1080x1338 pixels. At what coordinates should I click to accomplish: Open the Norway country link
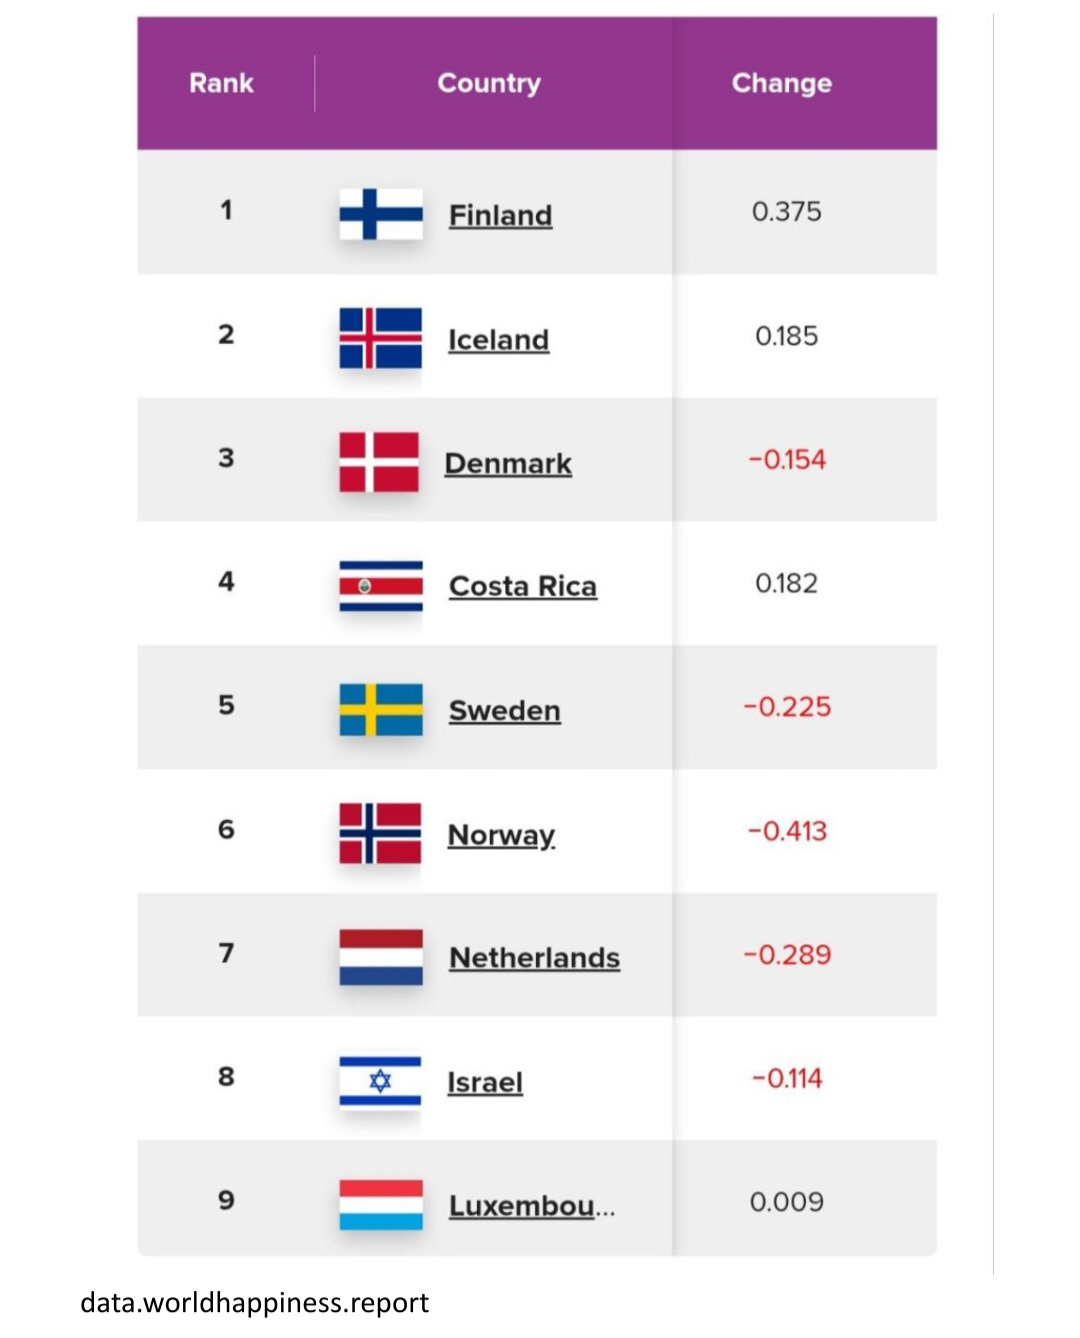point(501,834)
